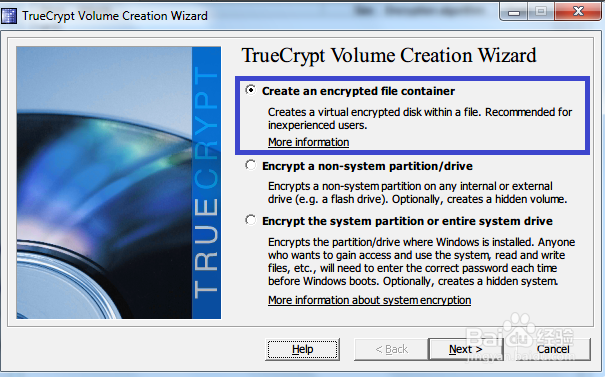Close the TrueCrypt wizard window
The height and width of the screenshot is (377, 605).
click(578, 11)
